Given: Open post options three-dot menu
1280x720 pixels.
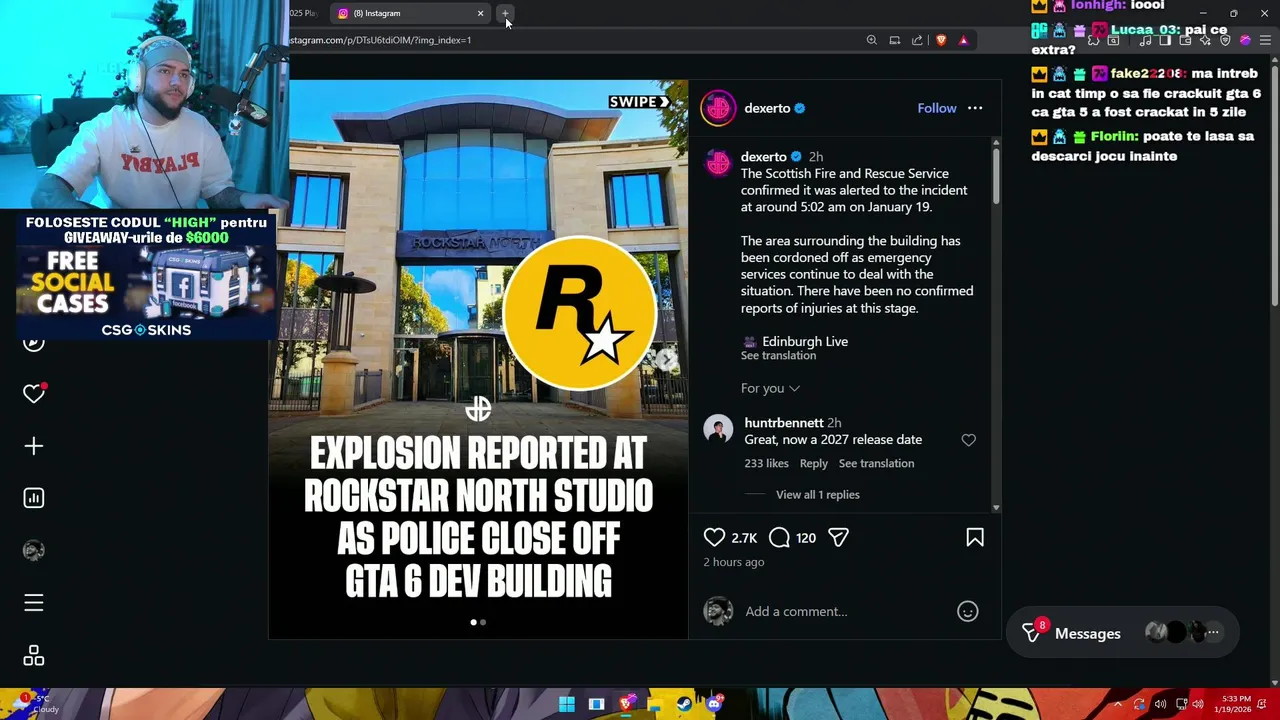Looking at the screenshot, I should click(x=975, y=108).
